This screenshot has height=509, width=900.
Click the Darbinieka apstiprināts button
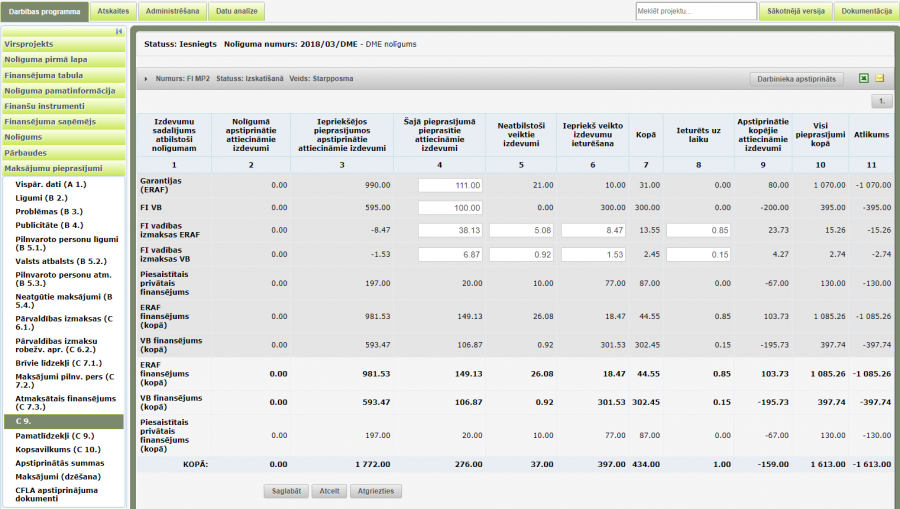796,78
